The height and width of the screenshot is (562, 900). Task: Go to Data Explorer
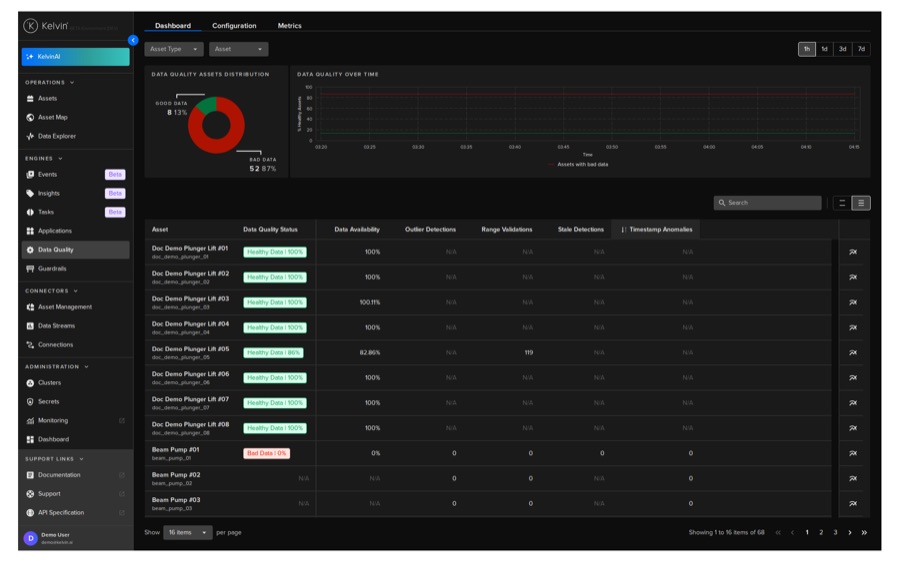tap(56, 137)
